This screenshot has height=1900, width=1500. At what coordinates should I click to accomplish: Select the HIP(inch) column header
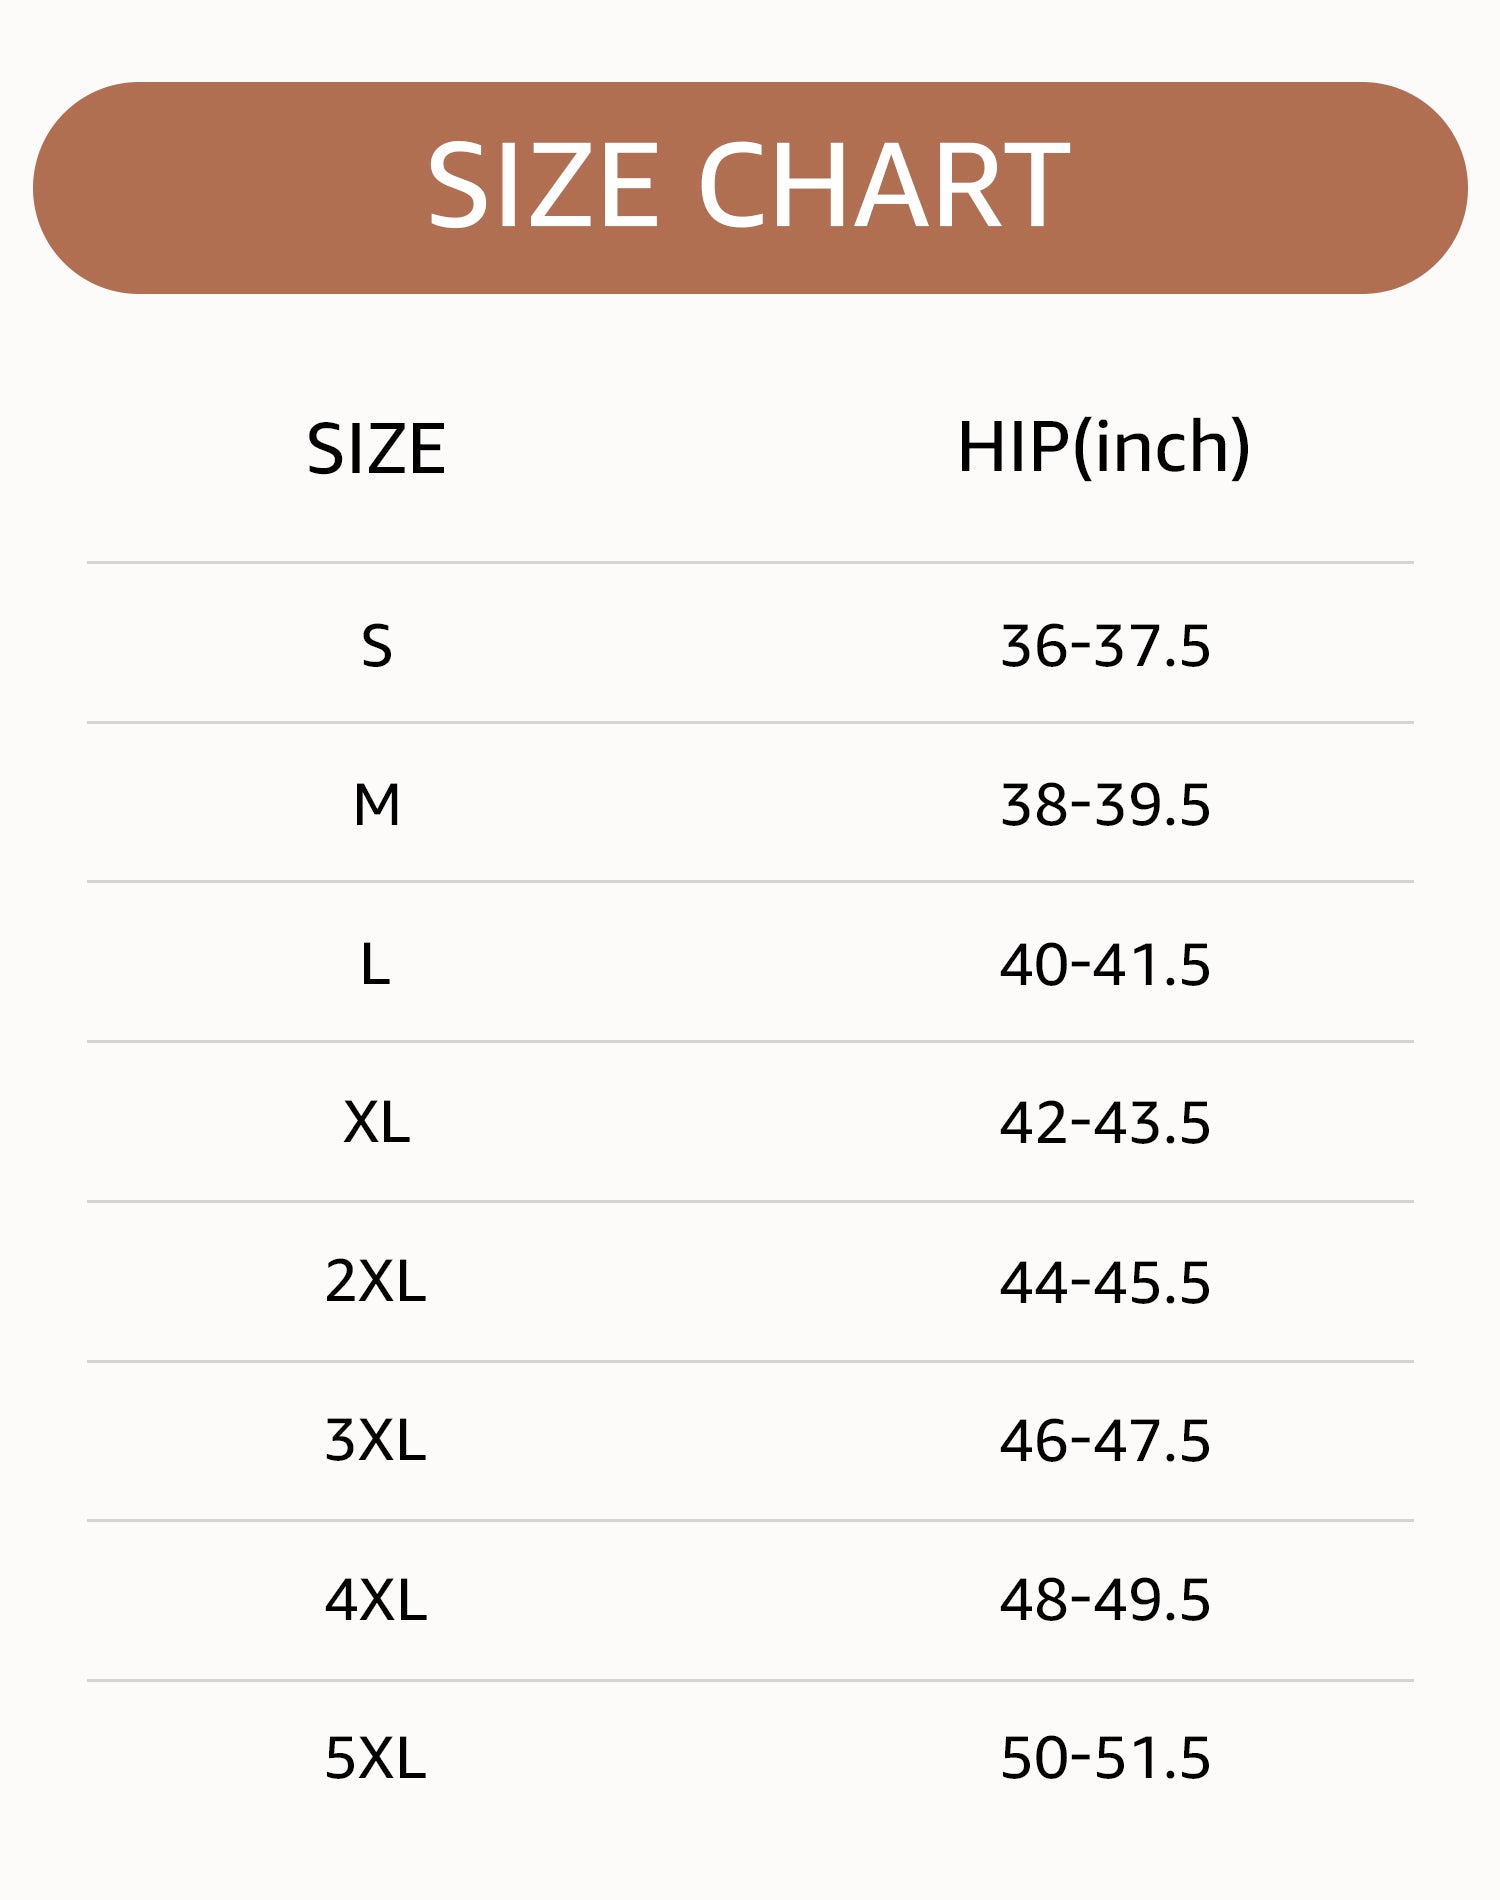click(1104, 447)
